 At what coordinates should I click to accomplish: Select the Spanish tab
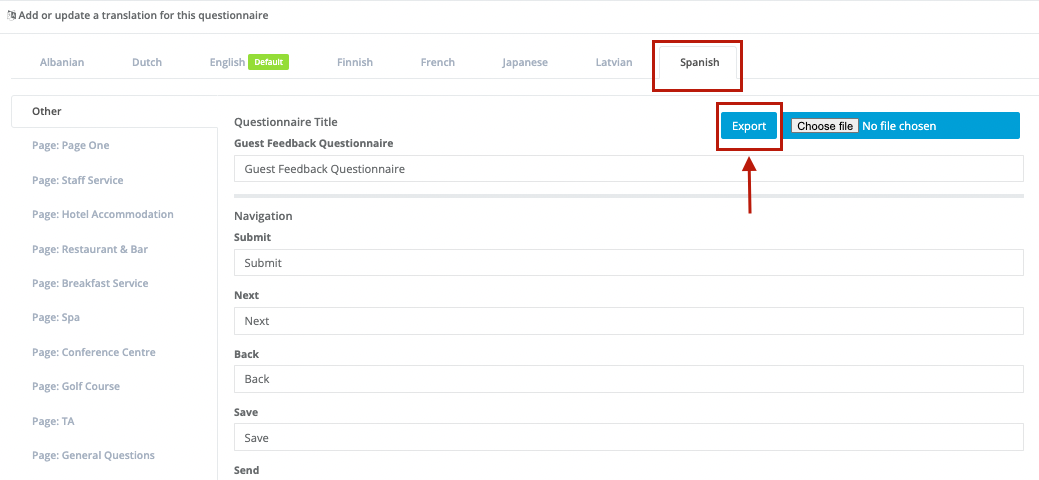(x=699, y=62)
